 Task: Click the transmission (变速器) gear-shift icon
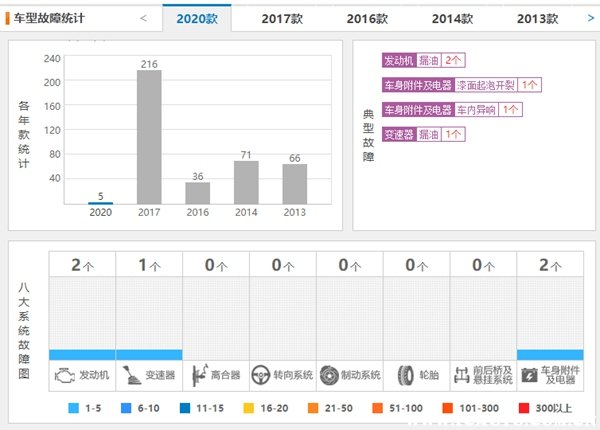129,375
